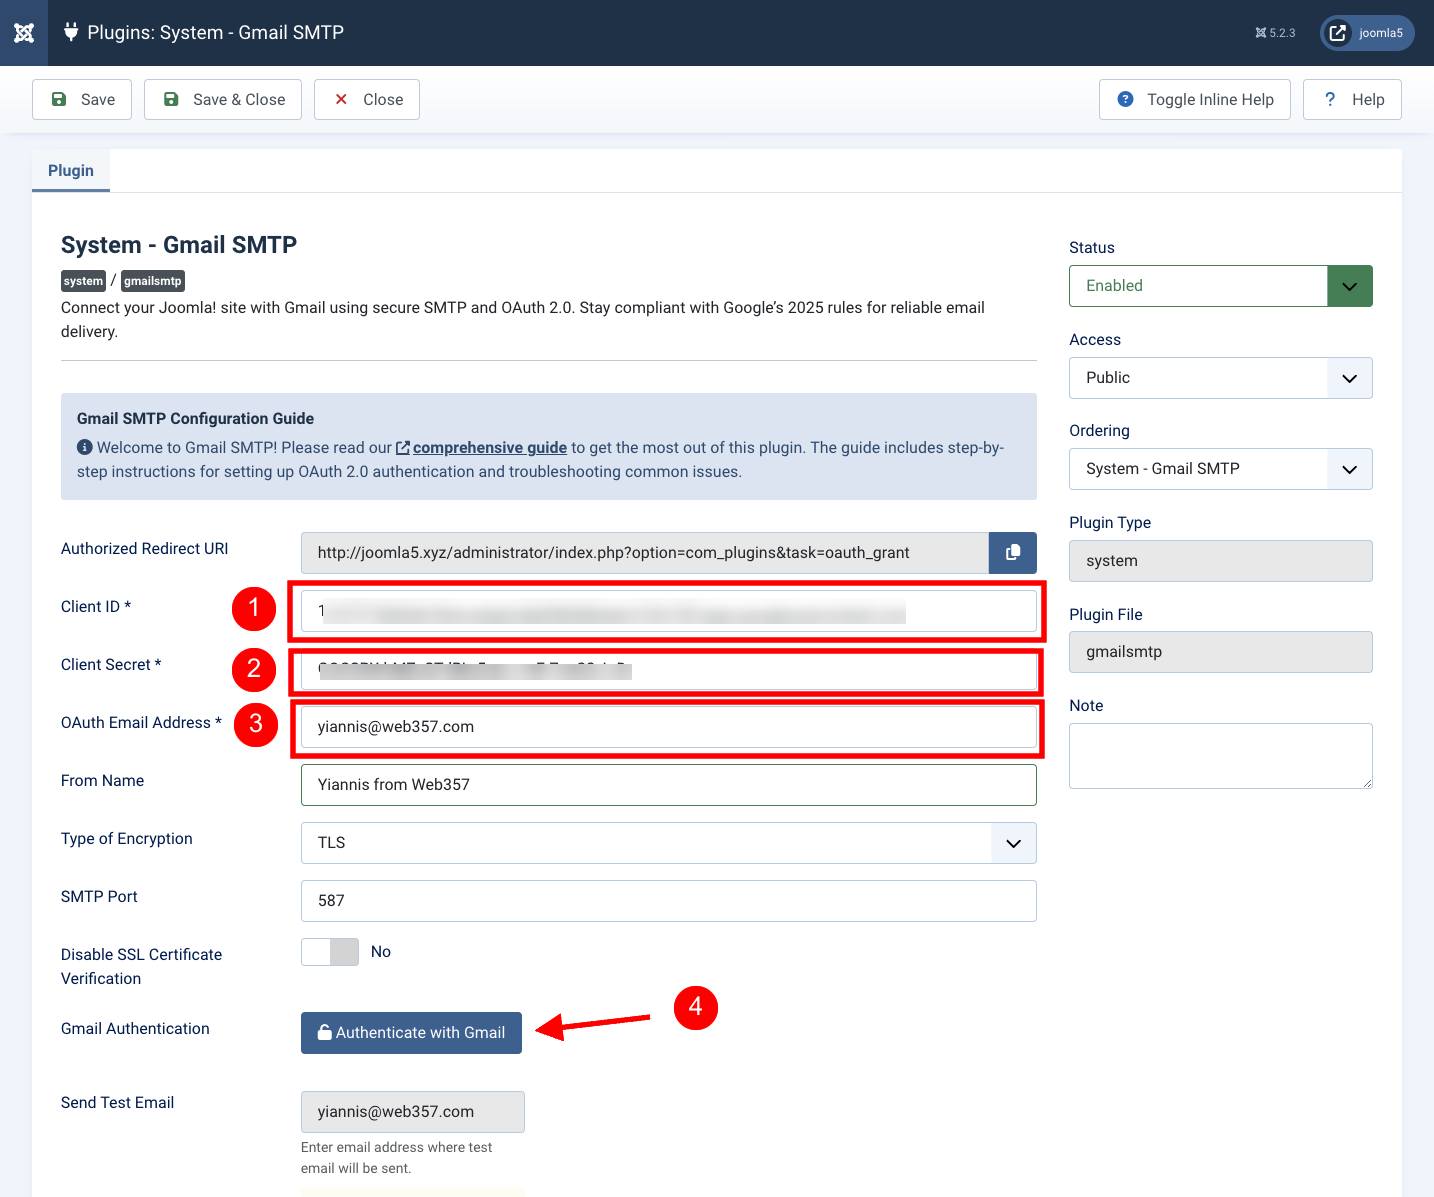This screenshot has height=1197, width=1434.
Task: Edit the From Name field
Action: [669, 785]
